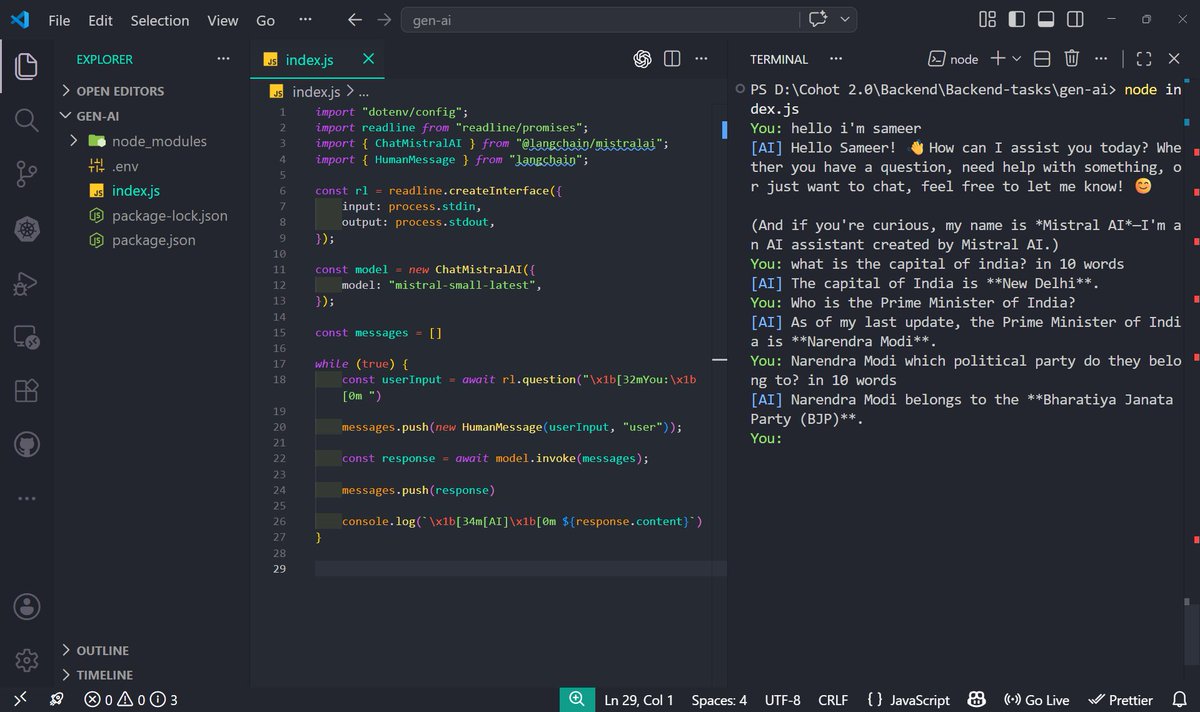The image size is (1200, 712).
Task: Open the Extensions view
Action: pos(27,391)
